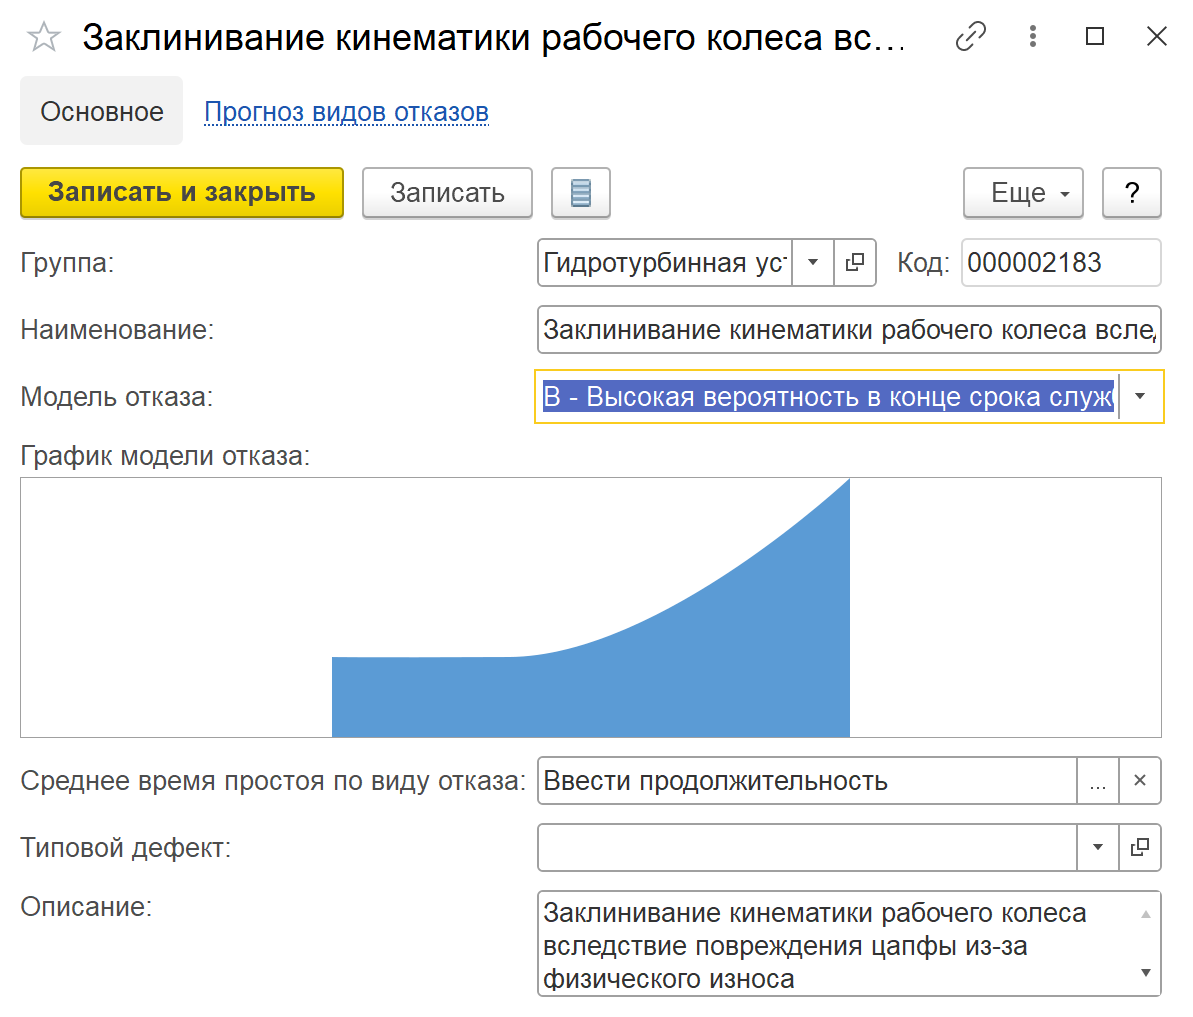This screenshot has width=1193, height=1017.
Task: Expand the Группа dropdown list
Action: pyautogui.click(x=813, y=263)
